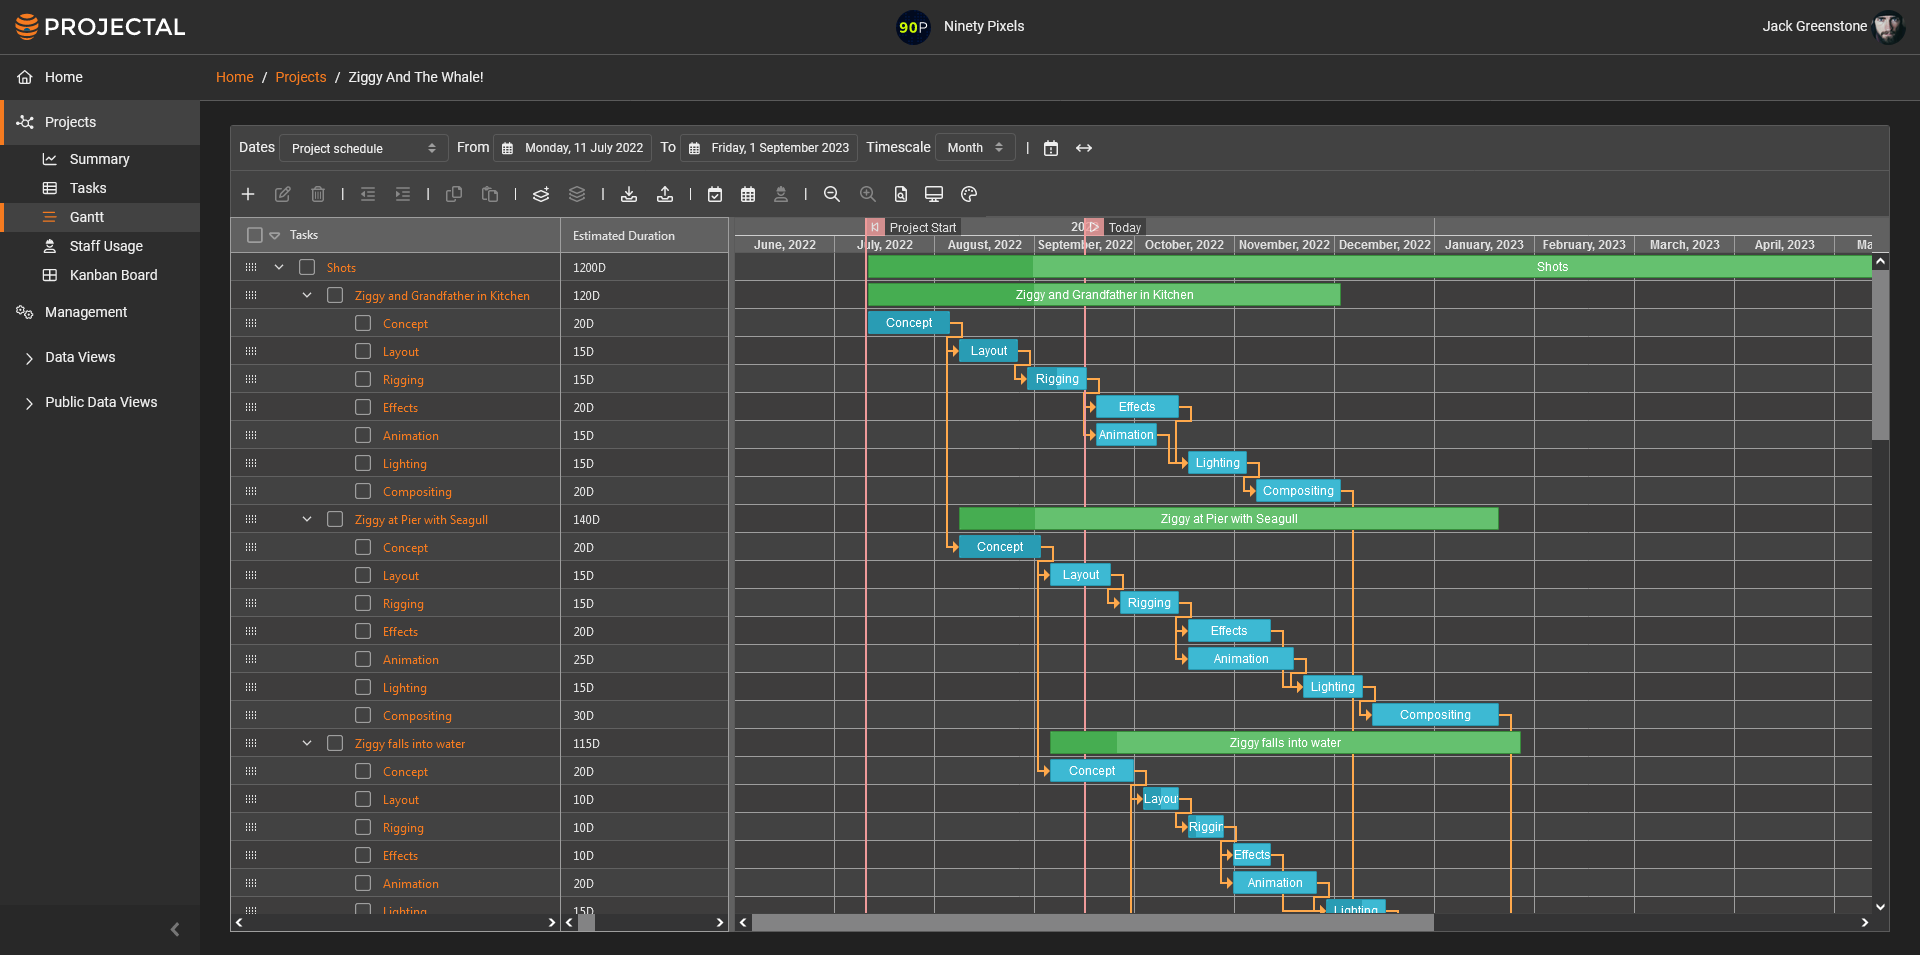Click the add layer stack icon
This screenshot has height=955, width=1920.
coord(541,194)
